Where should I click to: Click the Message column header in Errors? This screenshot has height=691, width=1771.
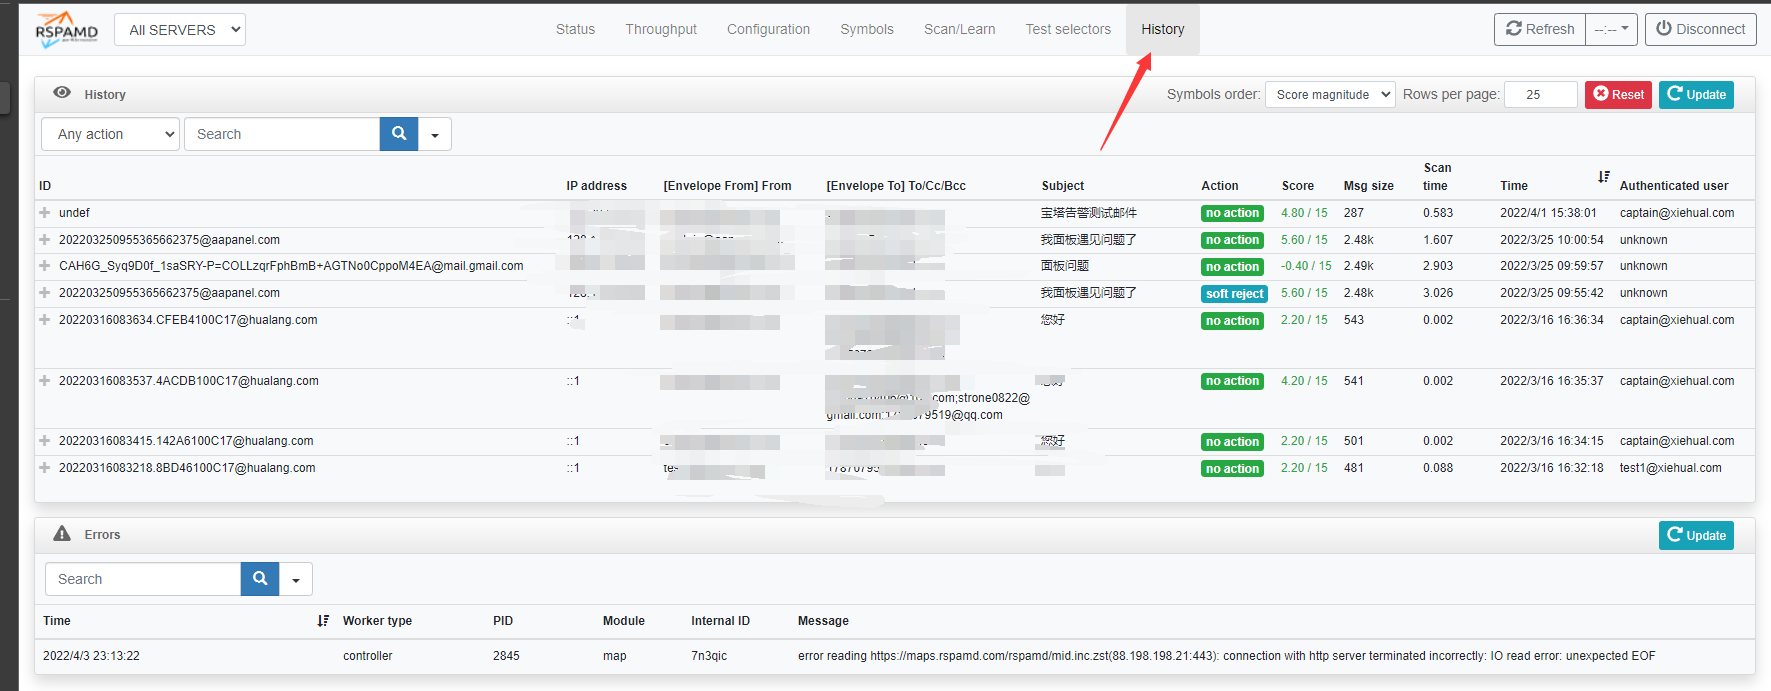pyautogui.click(x=823, y=621)
